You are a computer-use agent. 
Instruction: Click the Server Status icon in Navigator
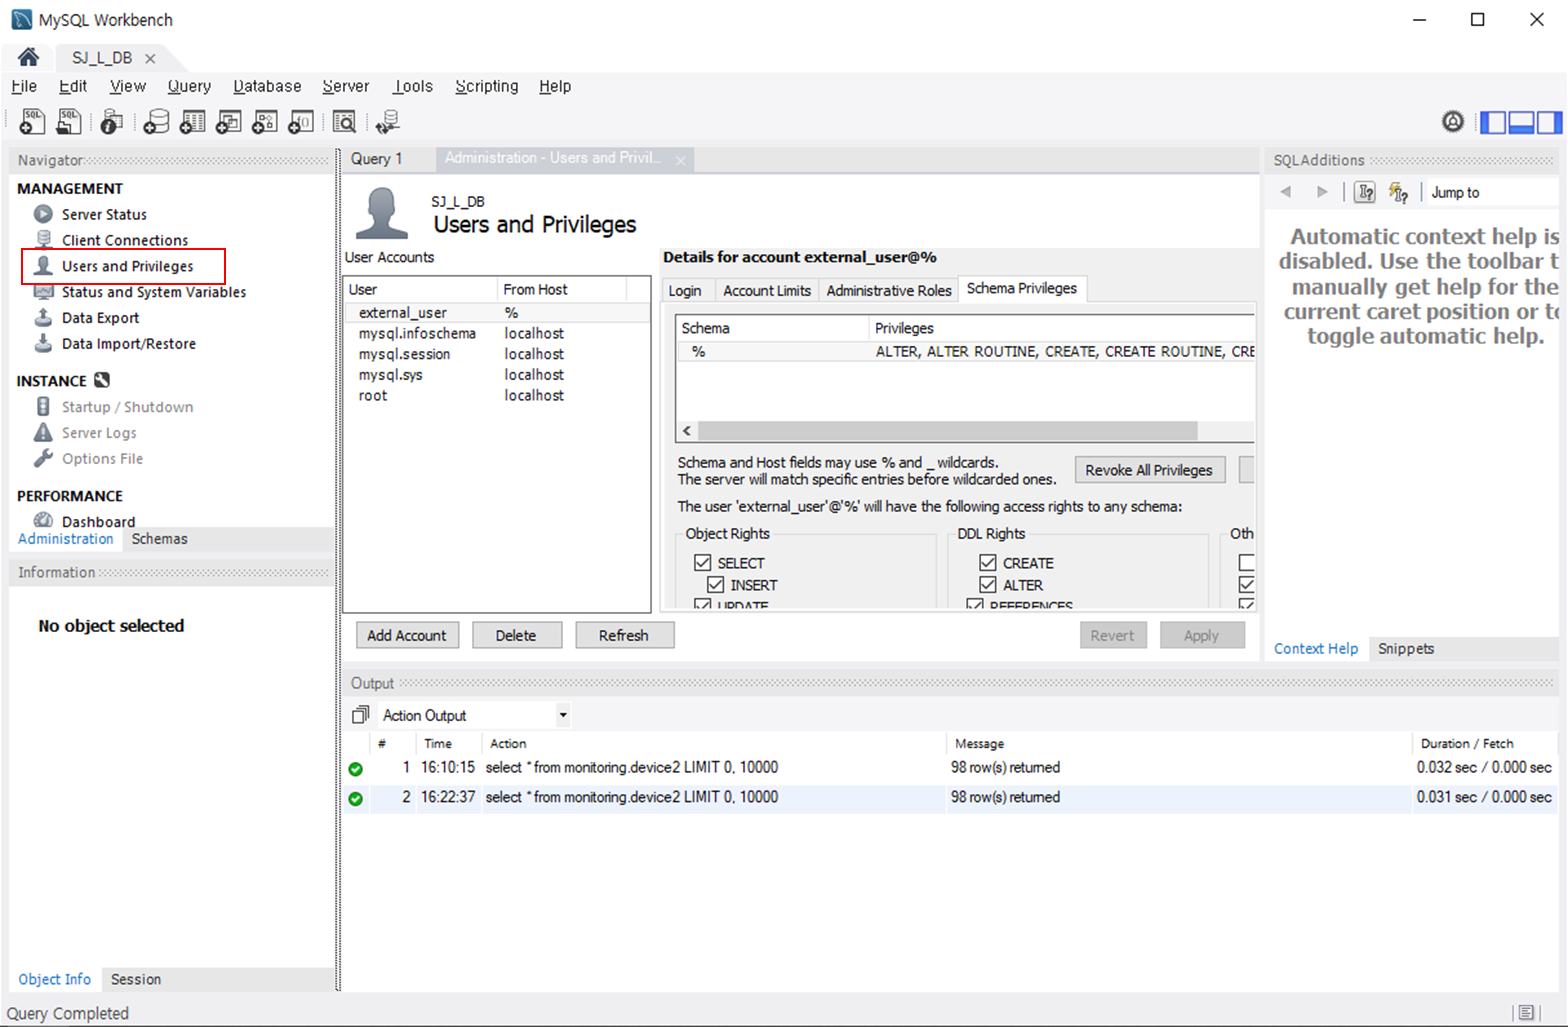coord(43,214)
